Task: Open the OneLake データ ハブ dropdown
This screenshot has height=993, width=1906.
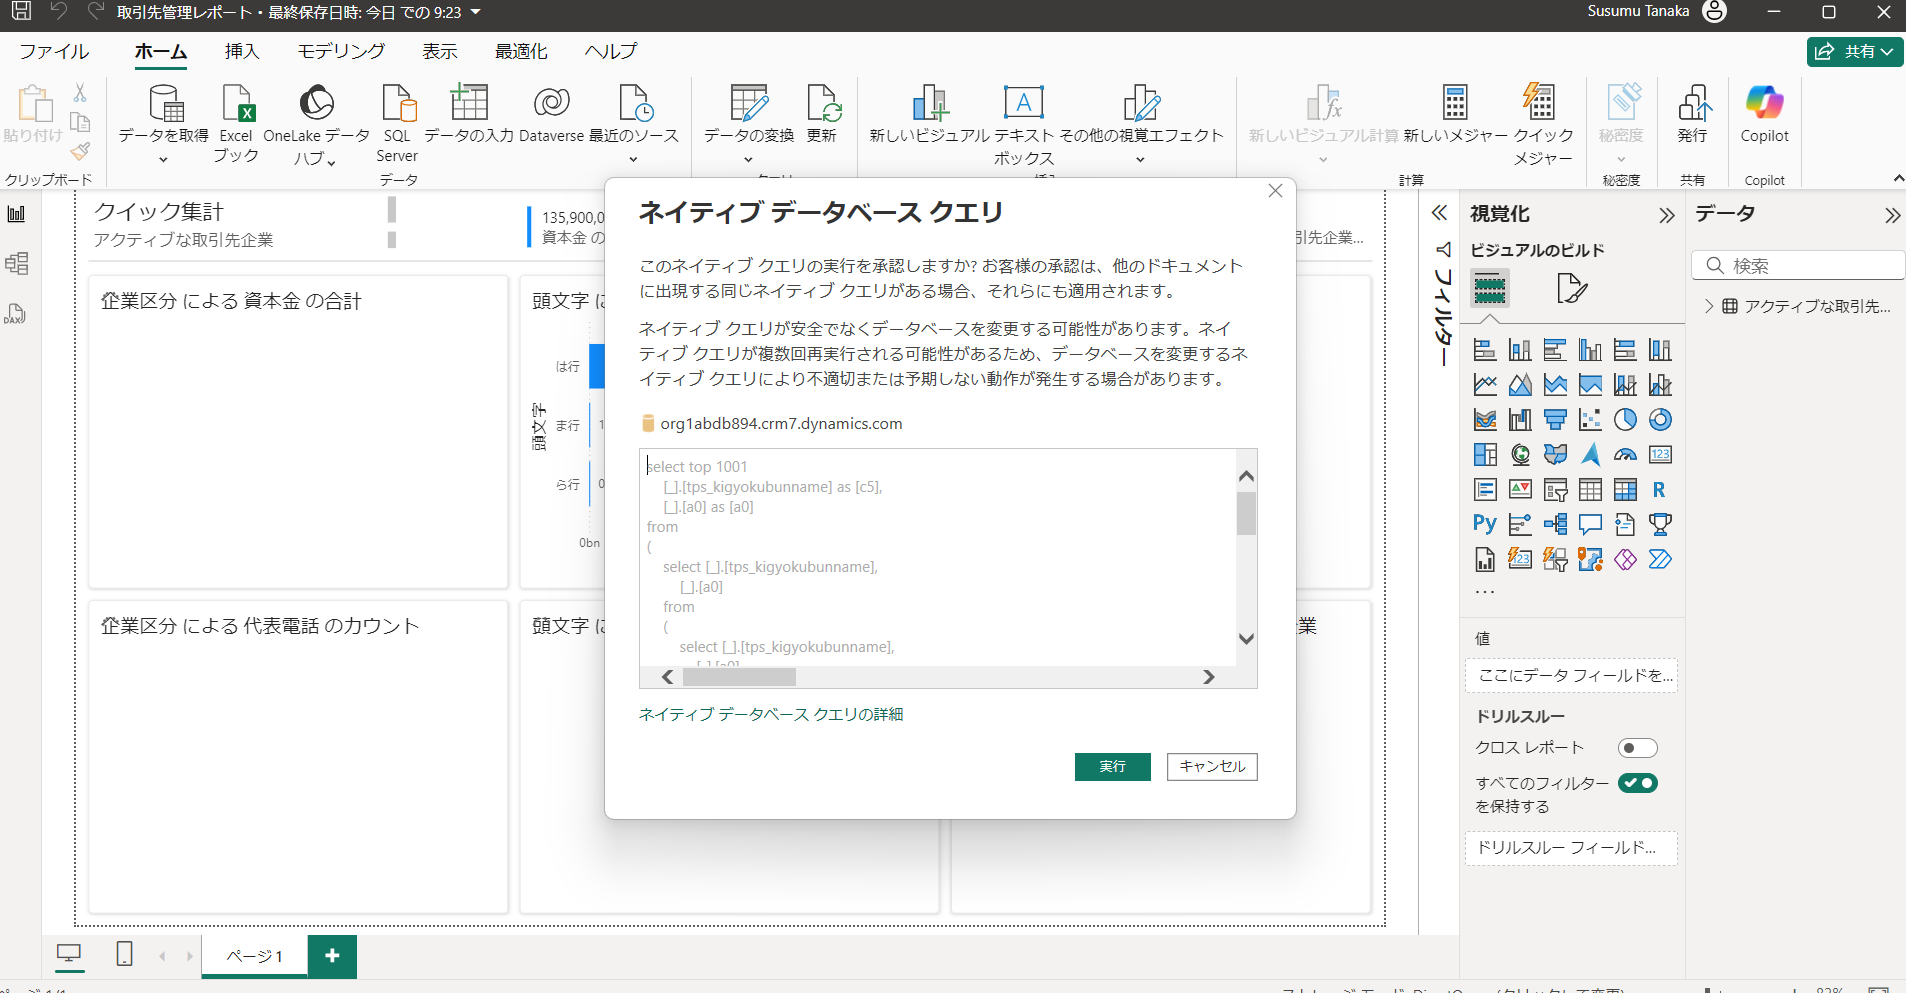Action: pos(331,161)
